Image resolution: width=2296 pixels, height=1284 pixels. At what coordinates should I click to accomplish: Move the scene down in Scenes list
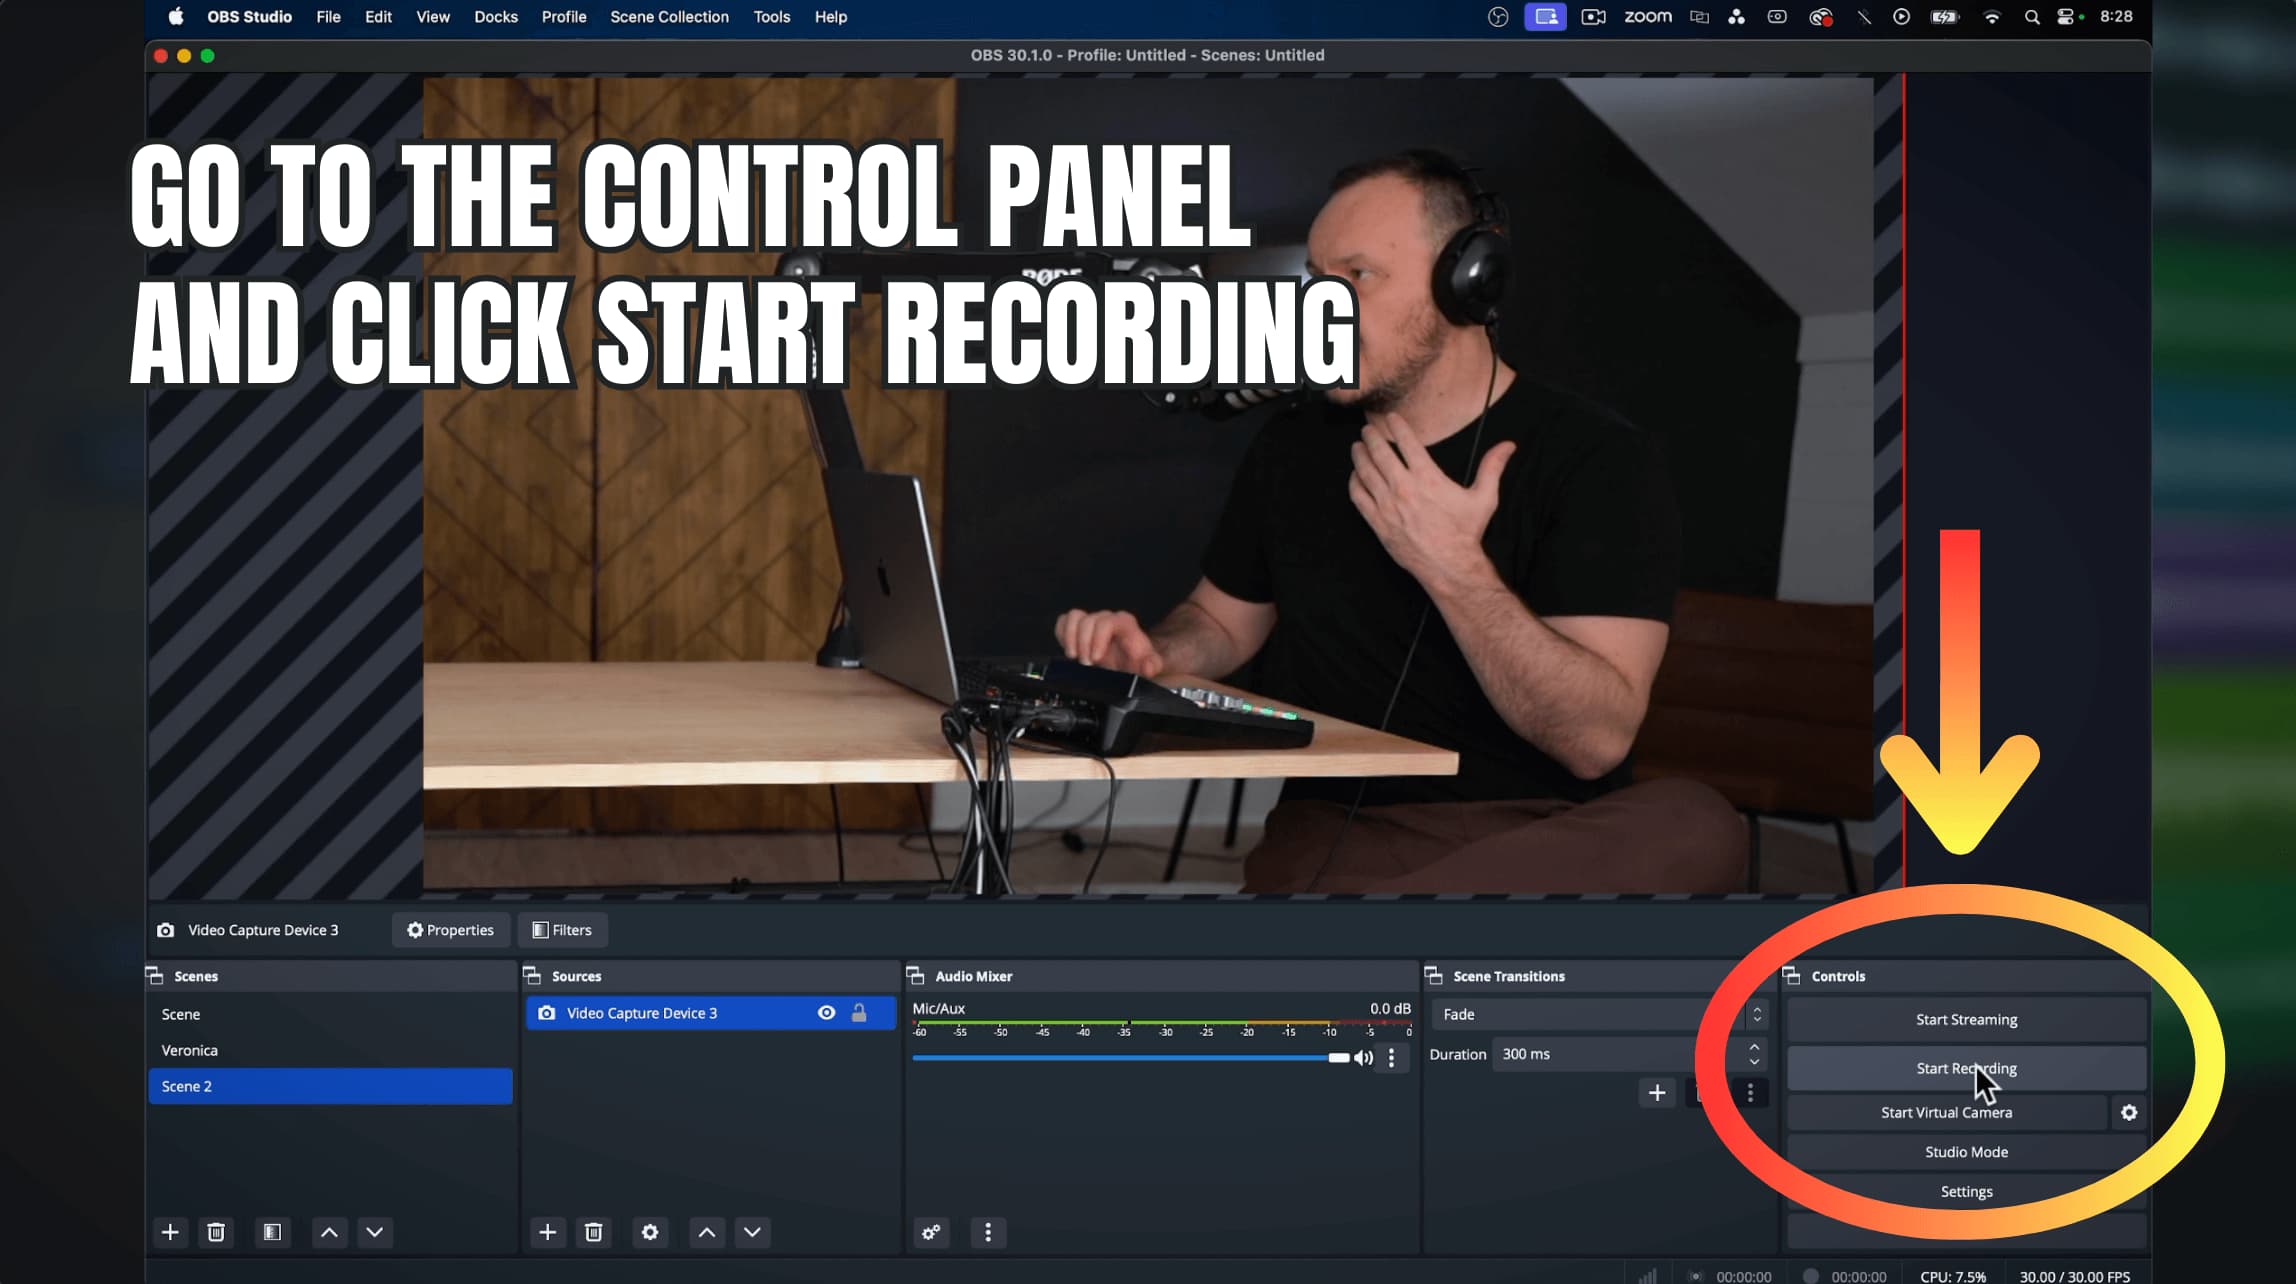375,1232
